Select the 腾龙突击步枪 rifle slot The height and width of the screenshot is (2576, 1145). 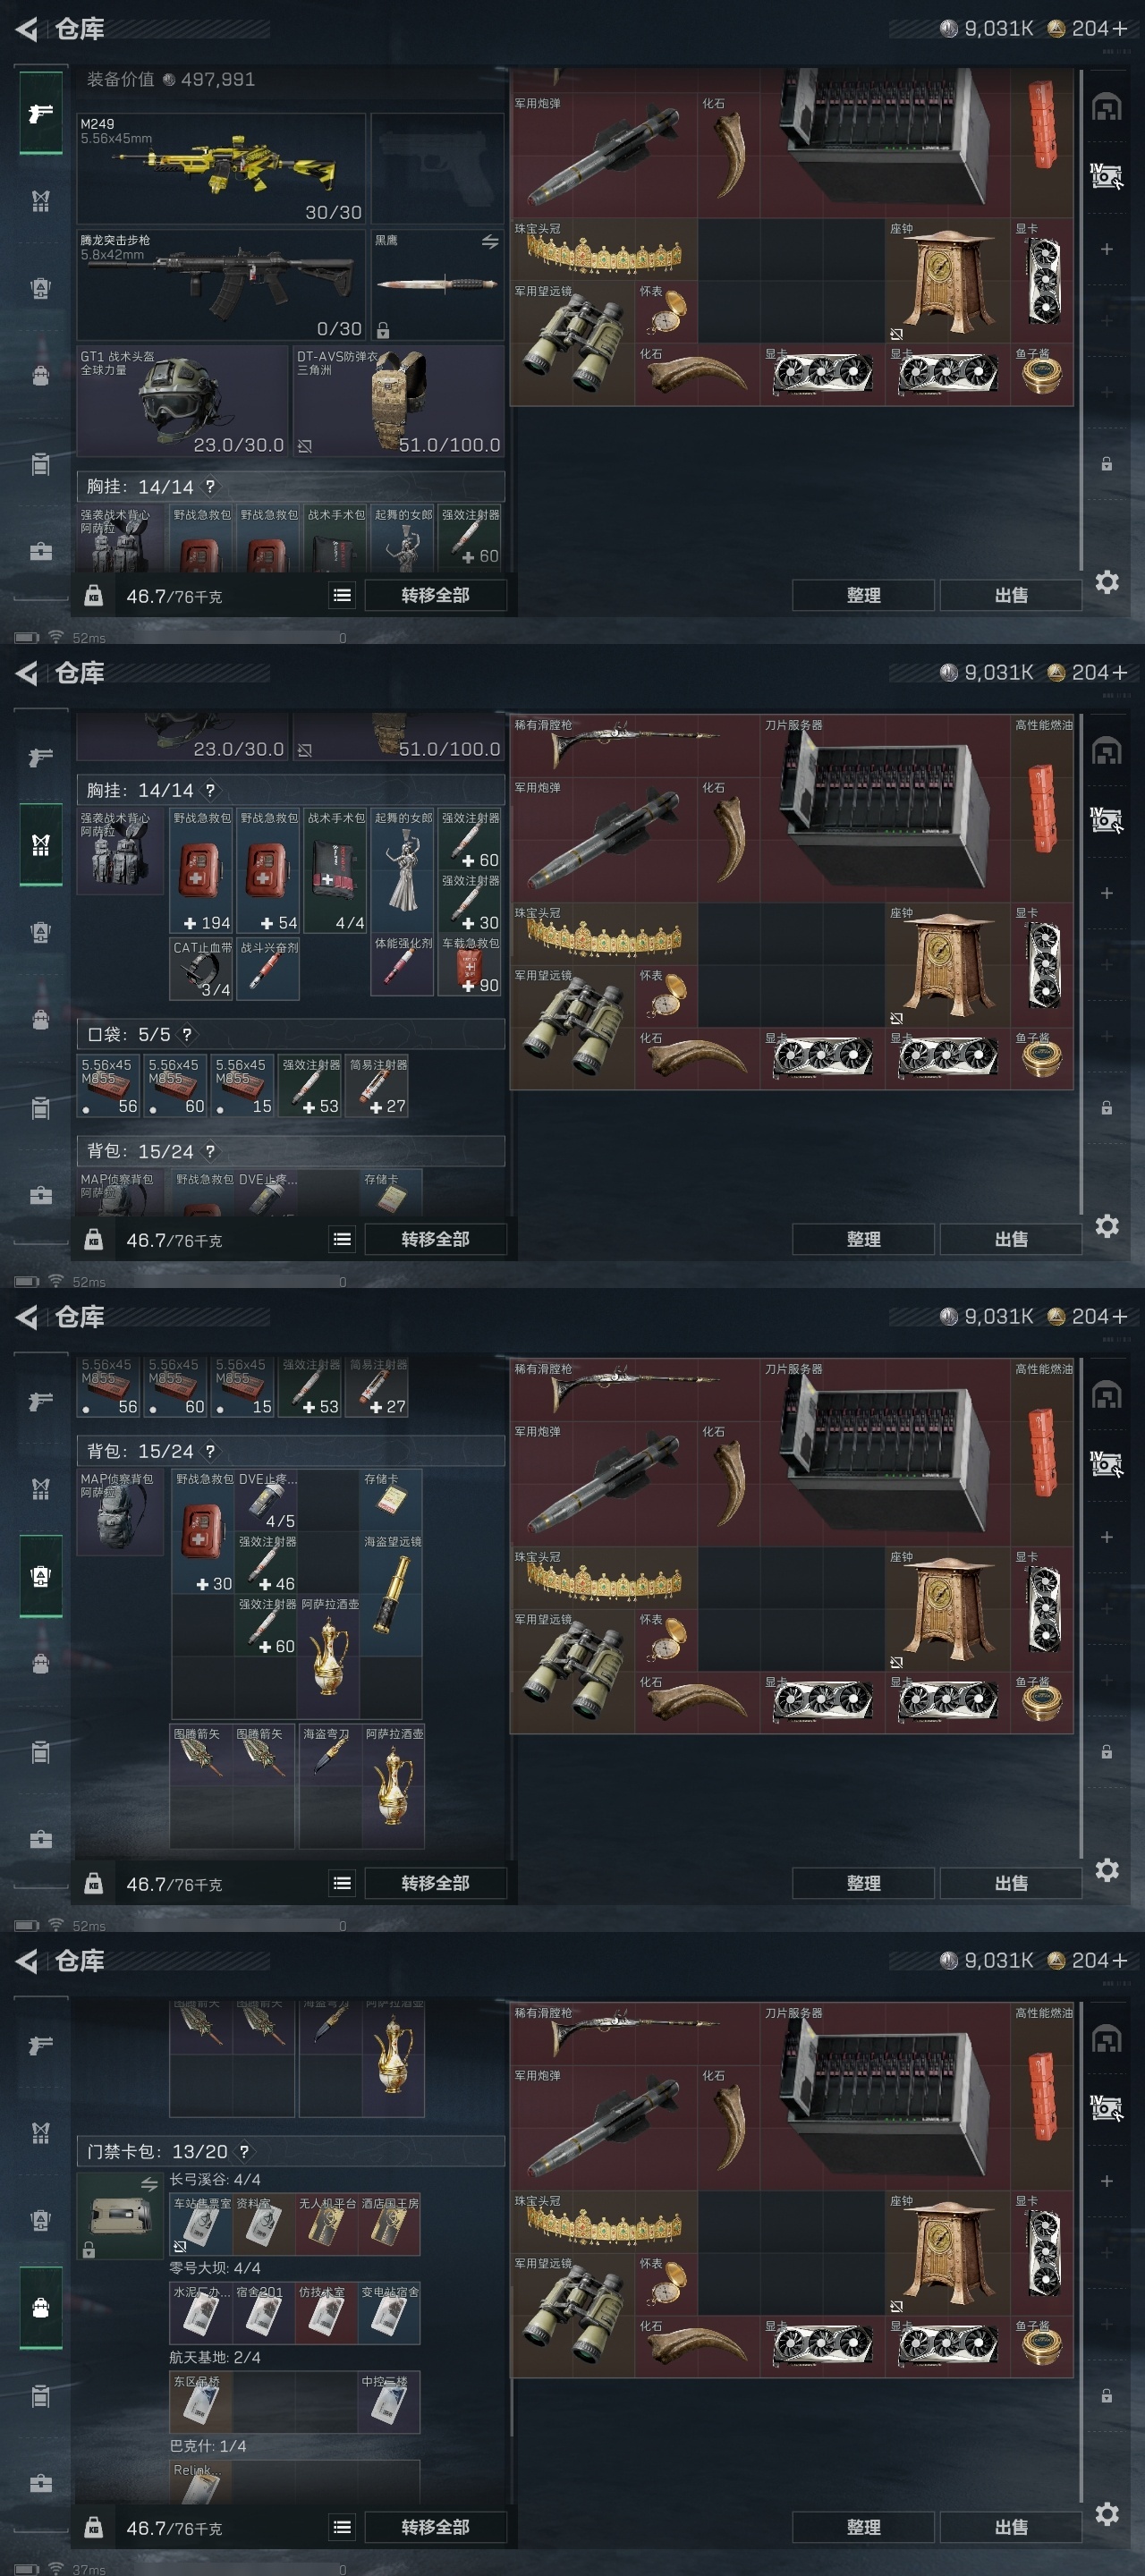point(221,285)
